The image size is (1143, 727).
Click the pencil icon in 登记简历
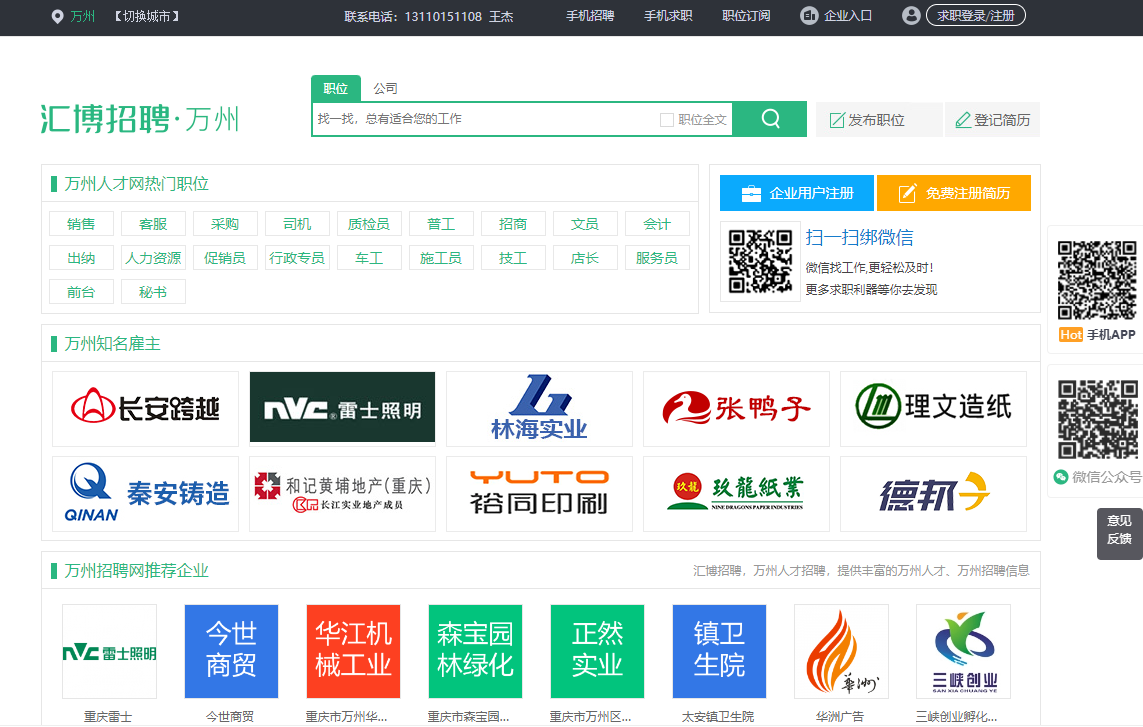(x=963, y=120)
